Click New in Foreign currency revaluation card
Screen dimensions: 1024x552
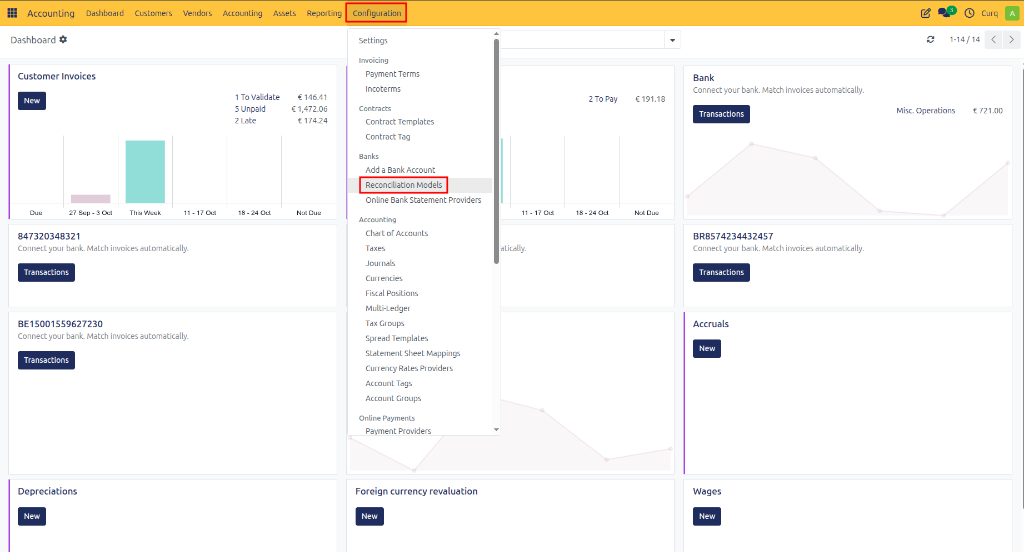pyautogui.click(x=370, y=516)
